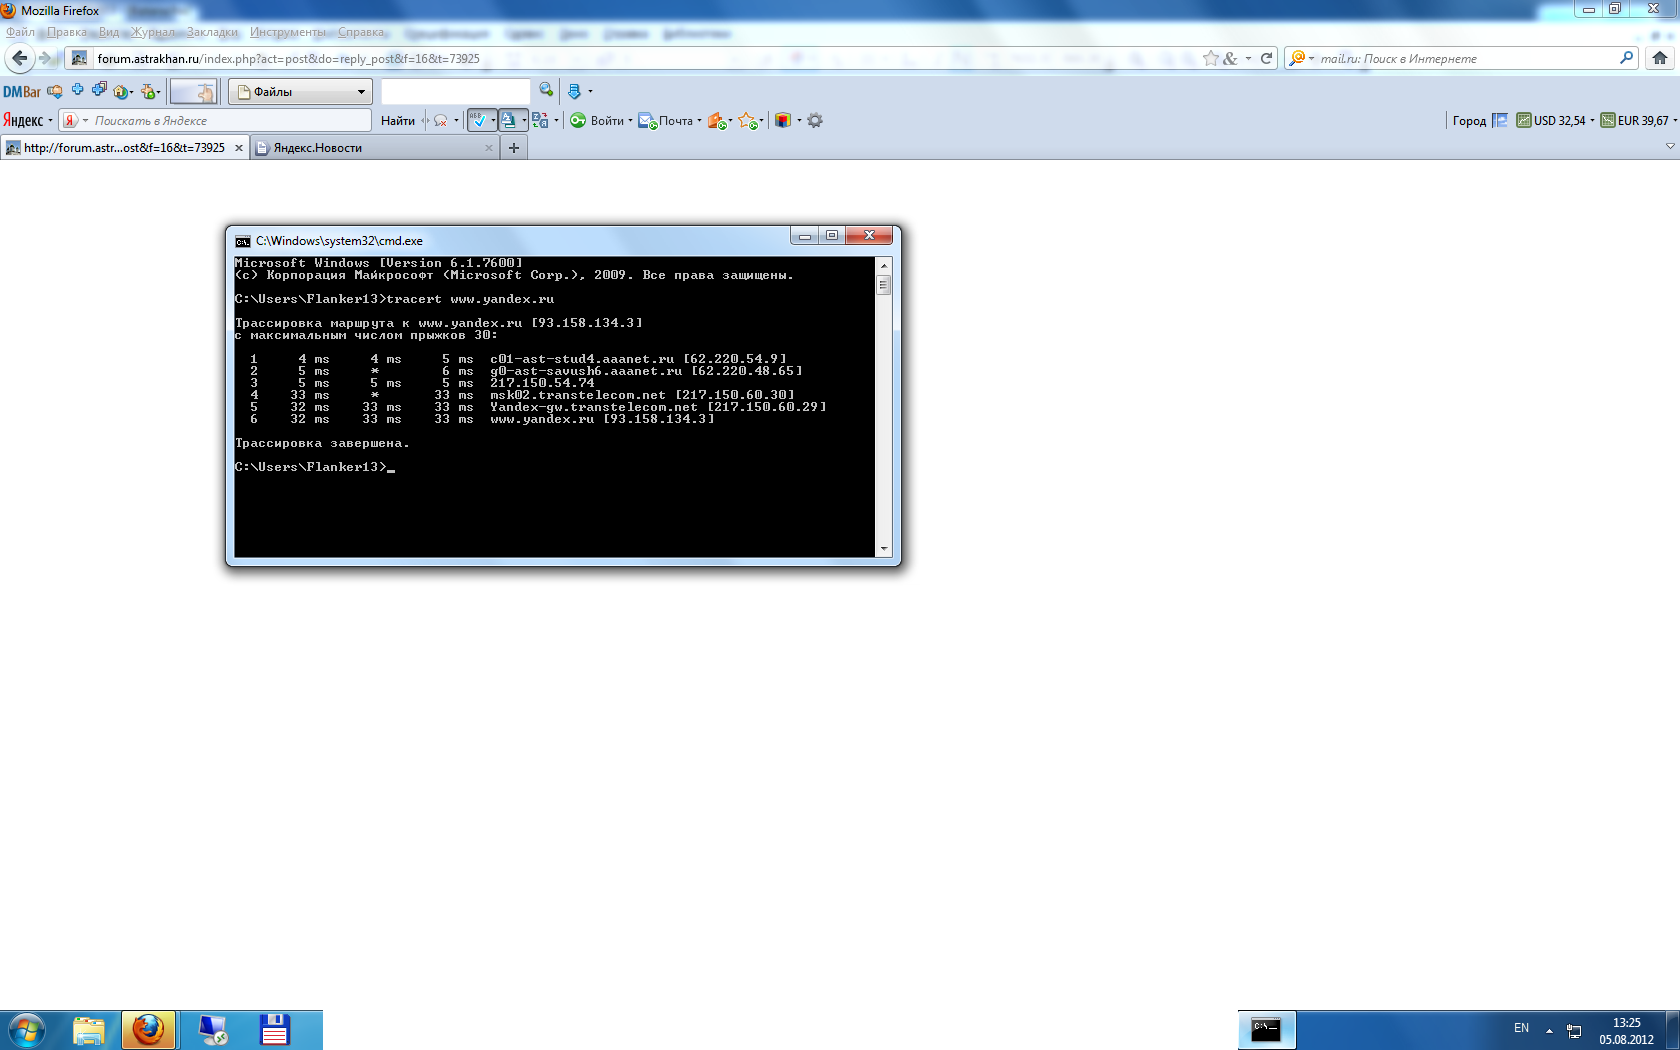This screenshot has height=1050, width=1680.
Task: Open the Firefox home page button
Action: pyautogui.click(x=1660, y=58)
